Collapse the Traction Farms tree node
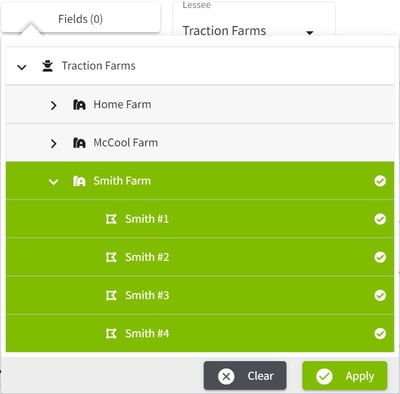400x394 pixels. 22,67
